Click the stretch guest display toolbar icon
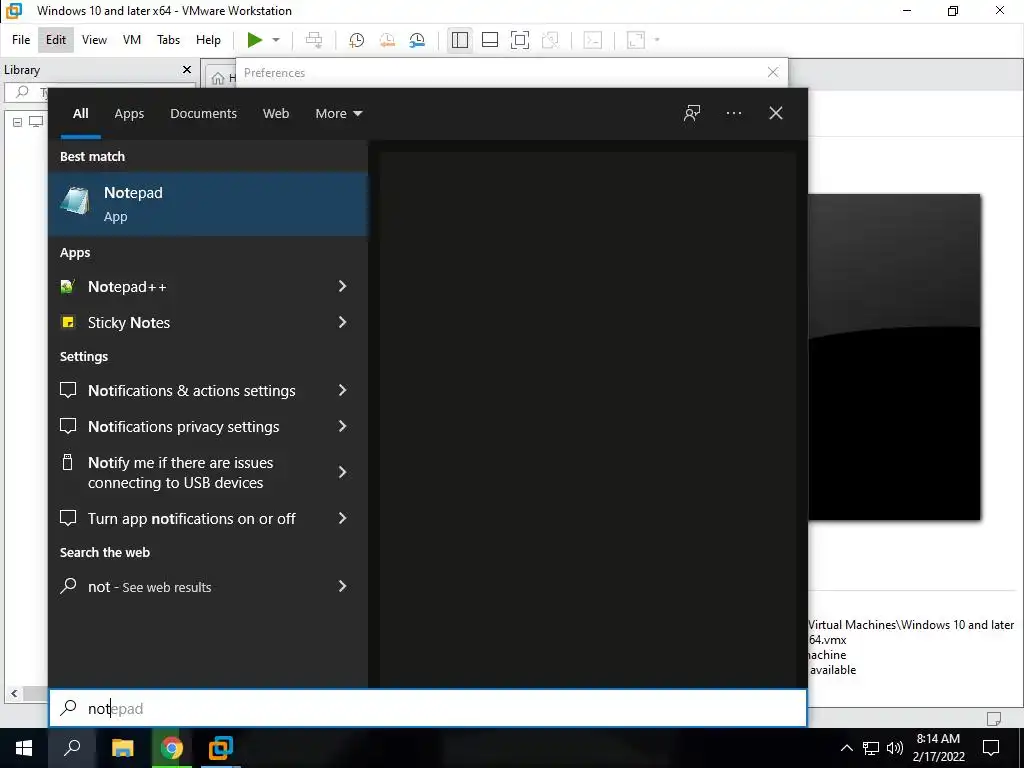The height and width of the screenshot is (768, 1024). pyautogui.click(x=635, y=40)
